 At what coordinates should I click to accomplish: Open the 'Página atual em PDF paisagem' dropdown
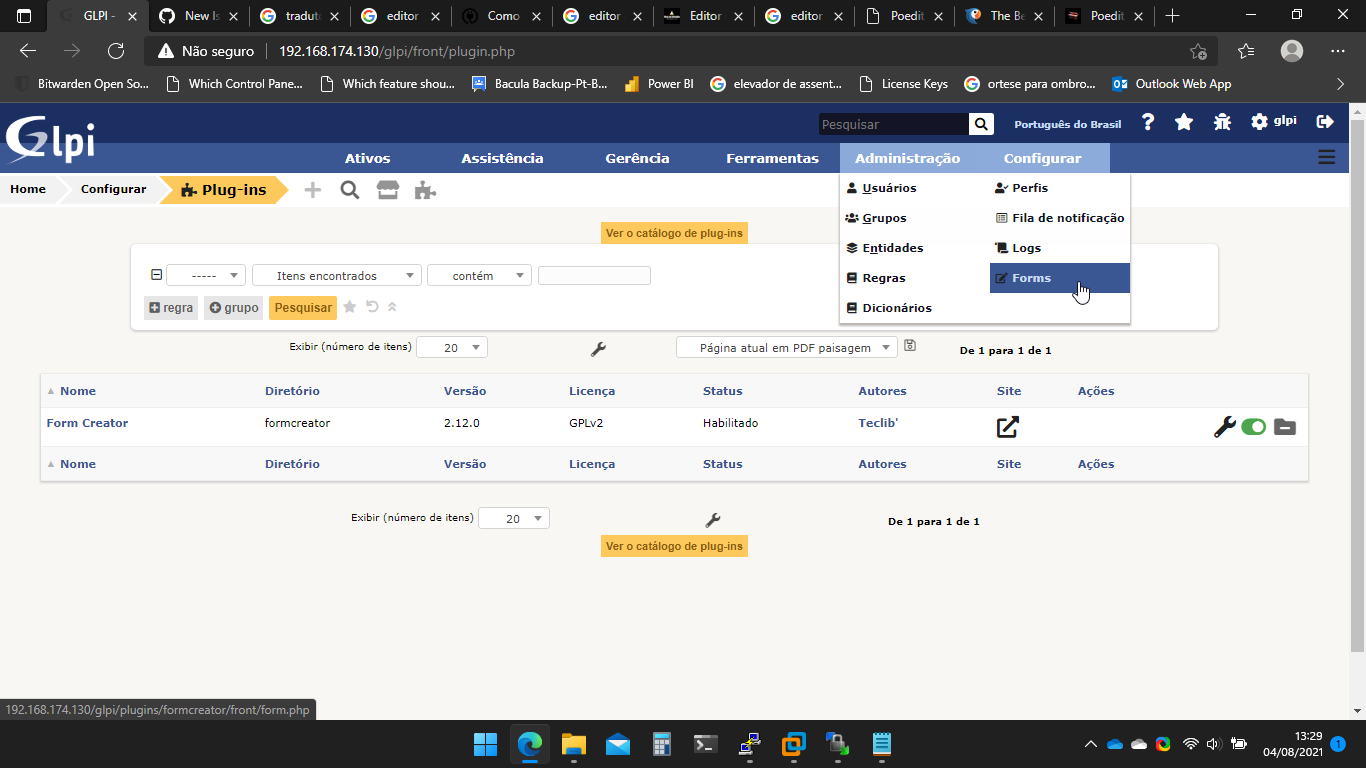pyautogui.click(x=786, y=347)
